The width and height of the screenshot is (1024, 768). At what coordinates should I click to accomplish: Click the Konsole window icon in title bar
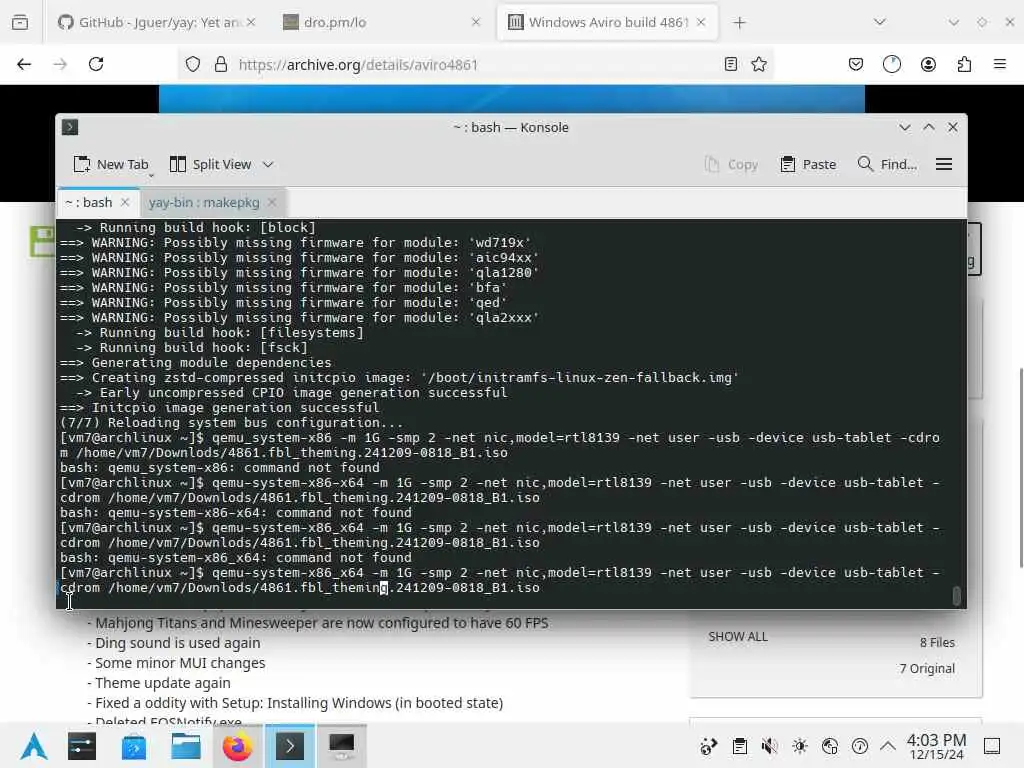(x=70, y=127)
